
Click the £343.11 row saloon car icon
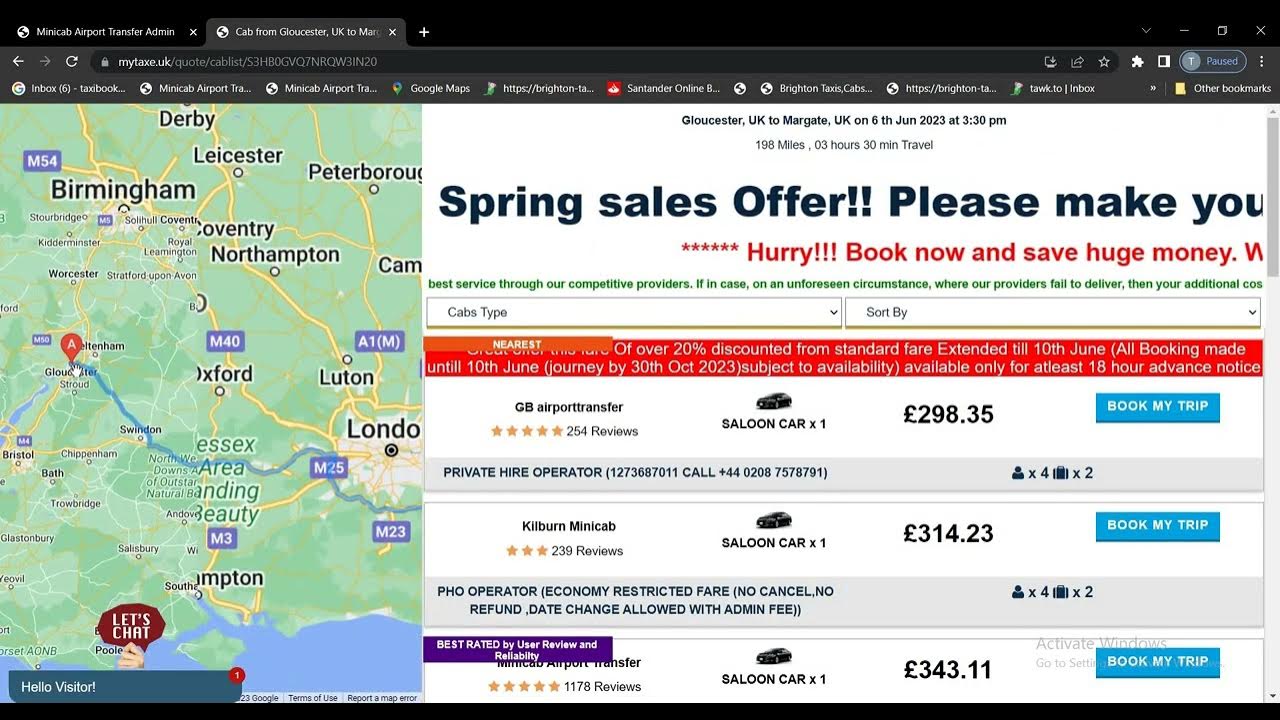pyautogui.click(x=774, y=657)
